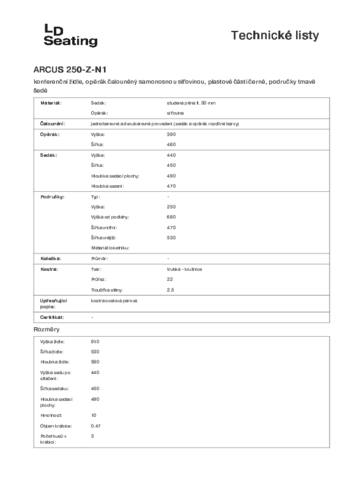Select the 'Tloušťka stěny' value '2.5'

pos(170,290)
